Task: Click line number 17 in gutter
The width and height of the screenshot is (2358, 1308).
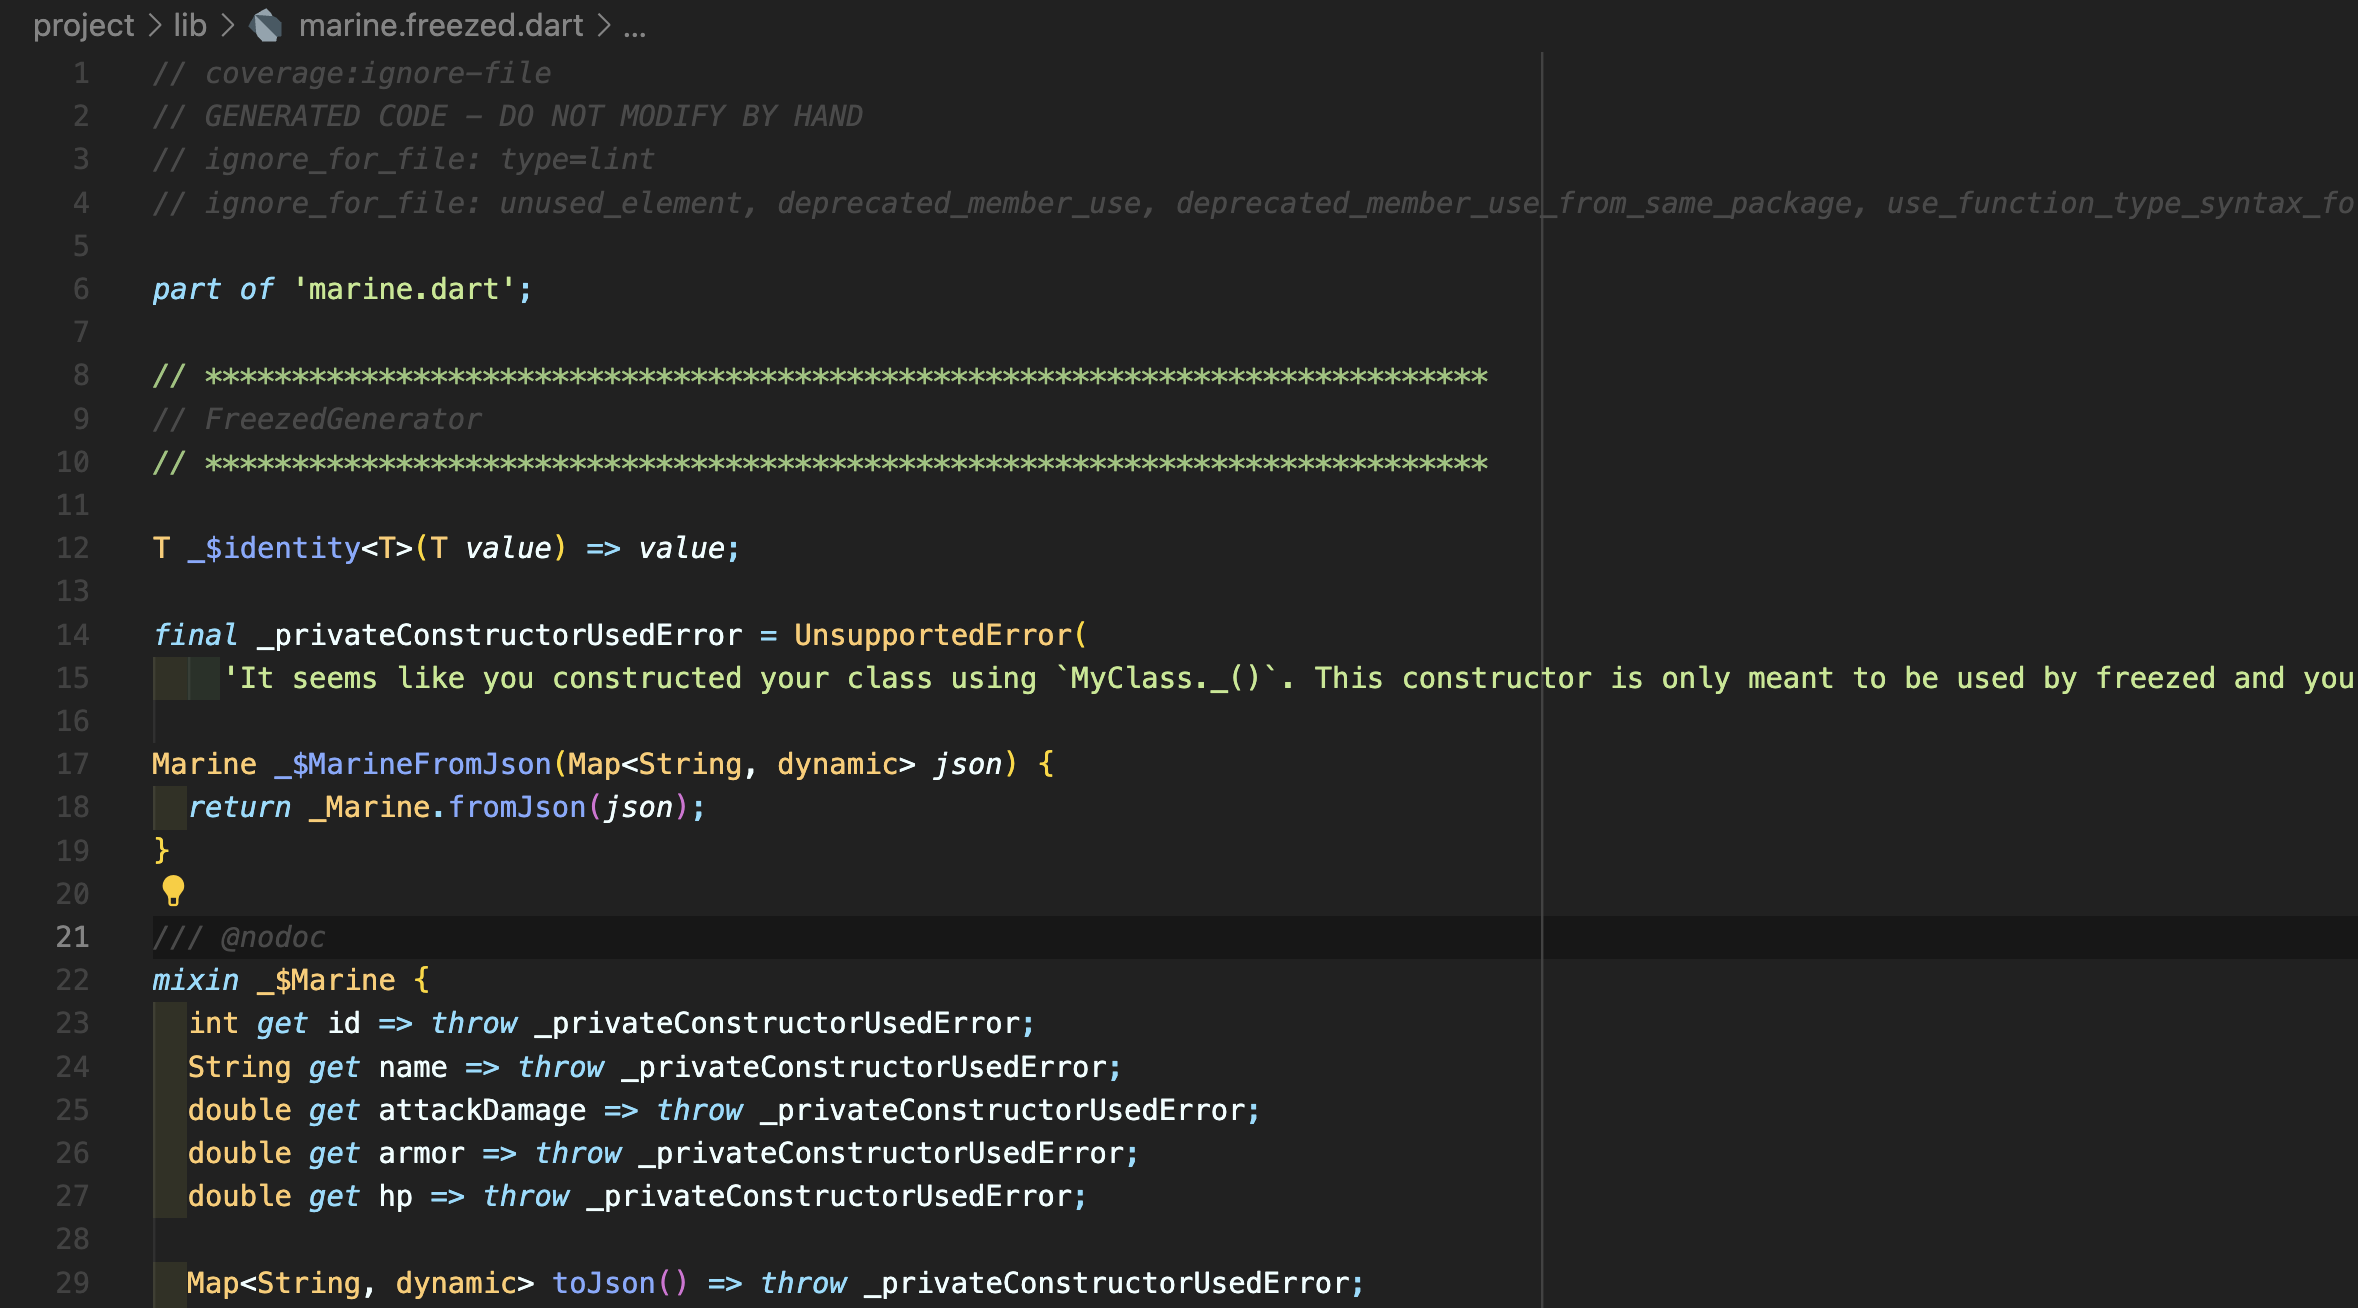Action: (73, 764)
